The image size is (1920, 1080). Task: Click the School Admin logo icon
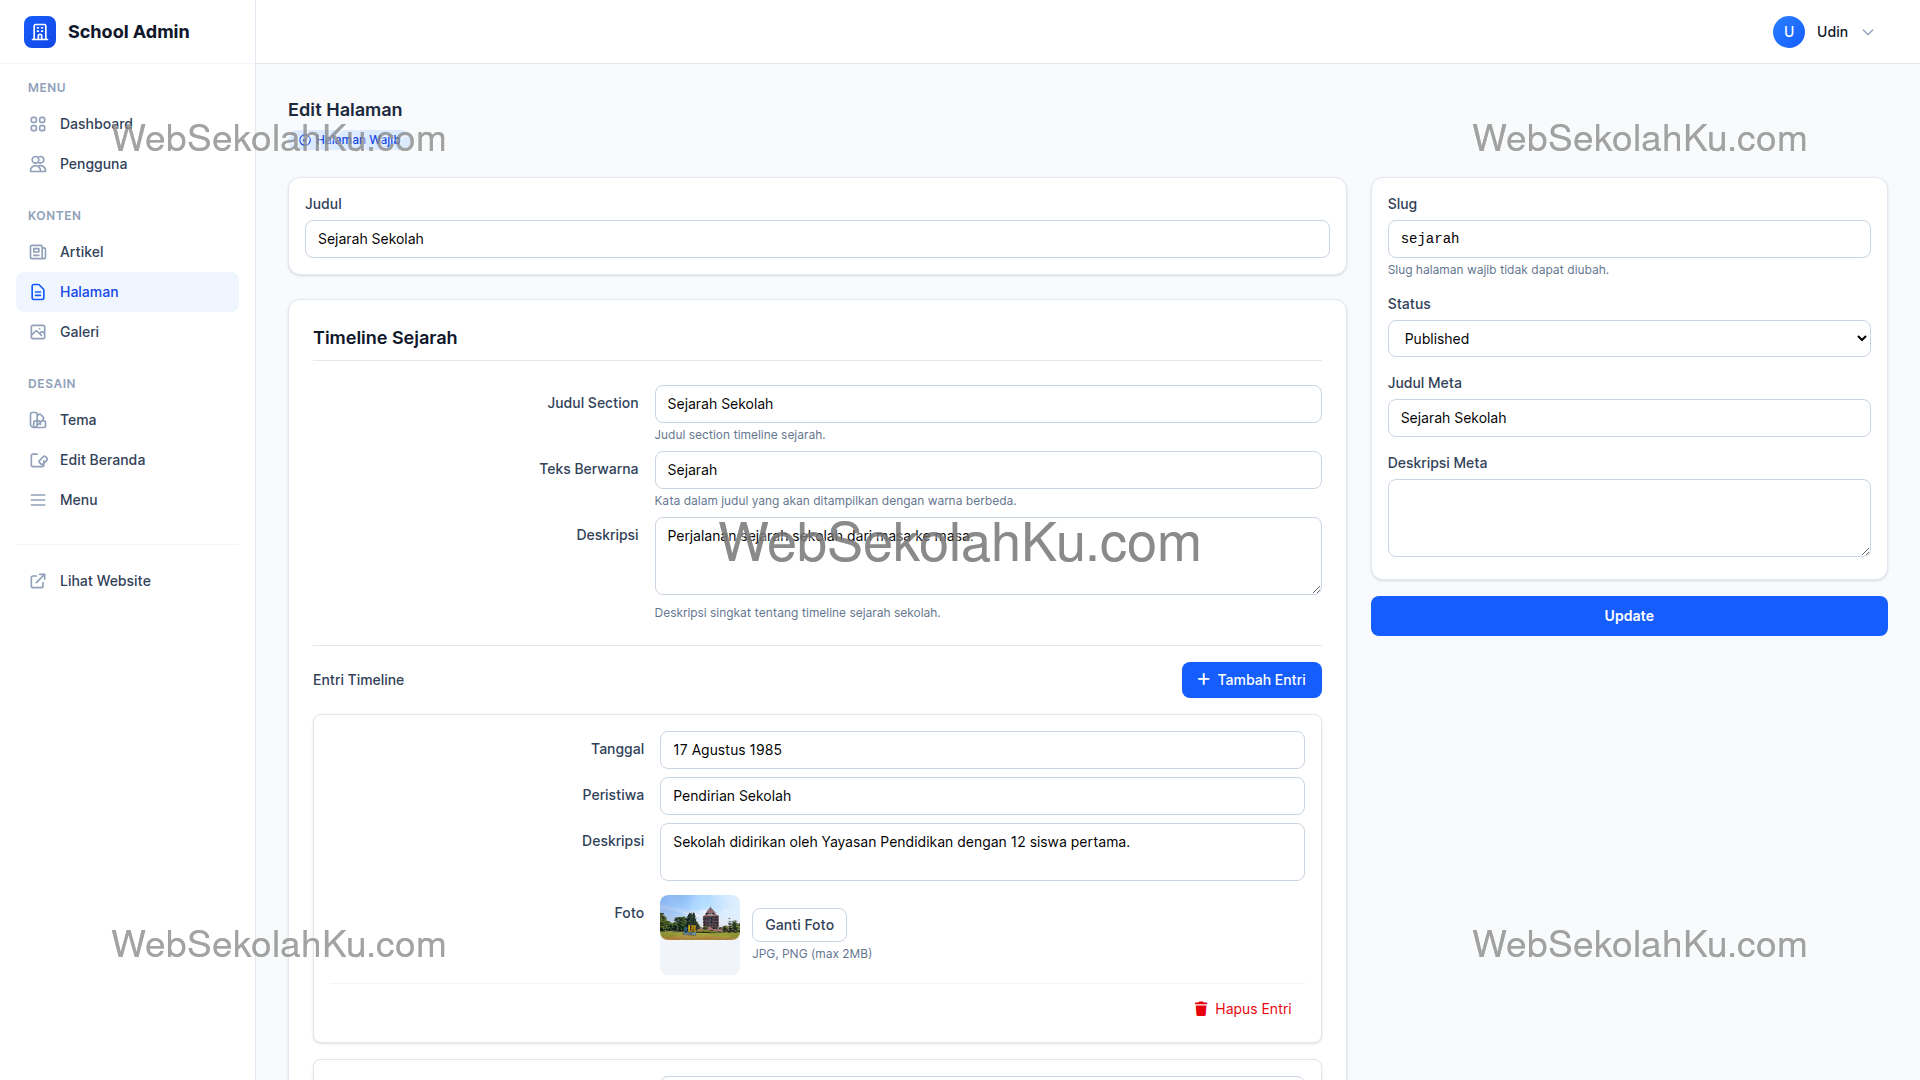tap(40, 32)
